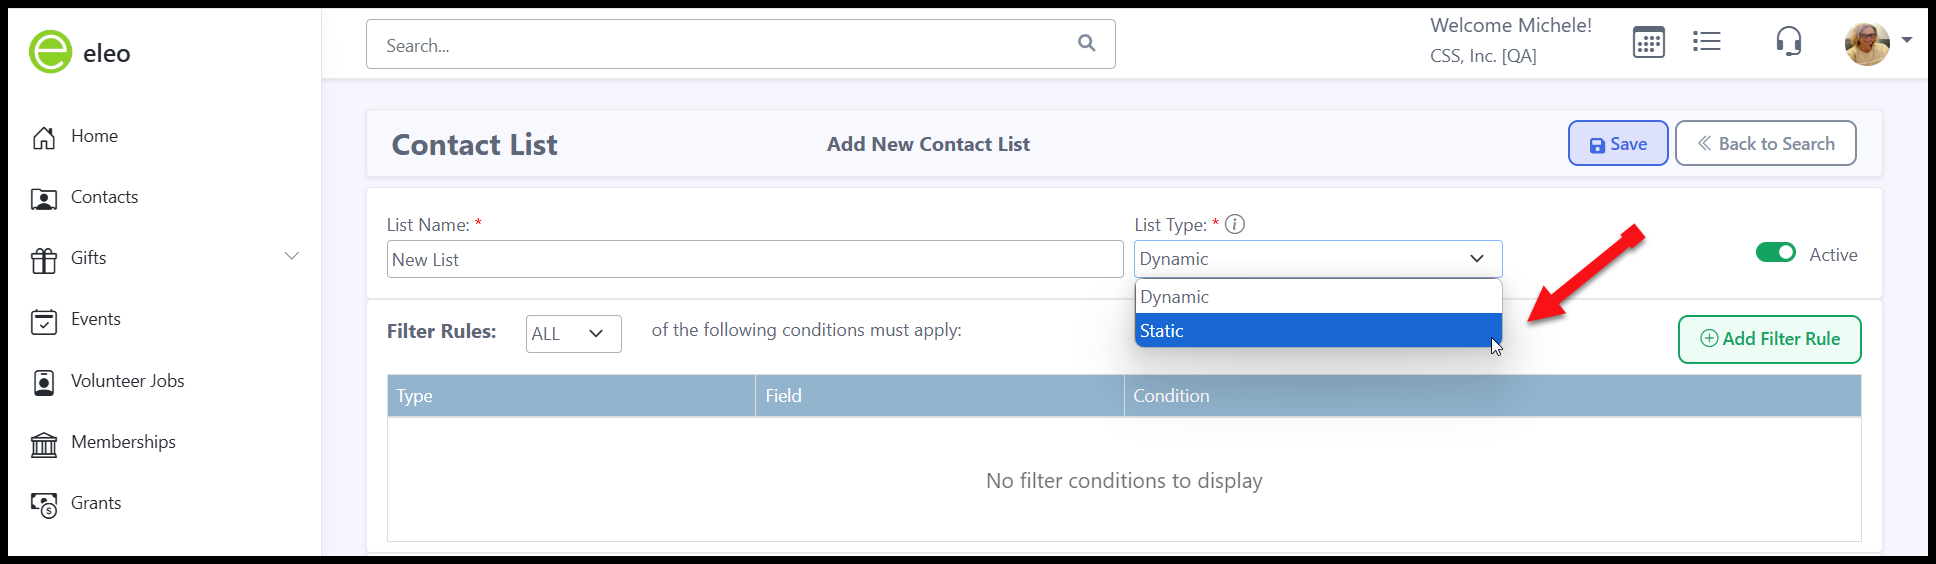Open the user profile avatar dropdown
Screen dimensions: 1936x564
click(x=1876, y=43)
